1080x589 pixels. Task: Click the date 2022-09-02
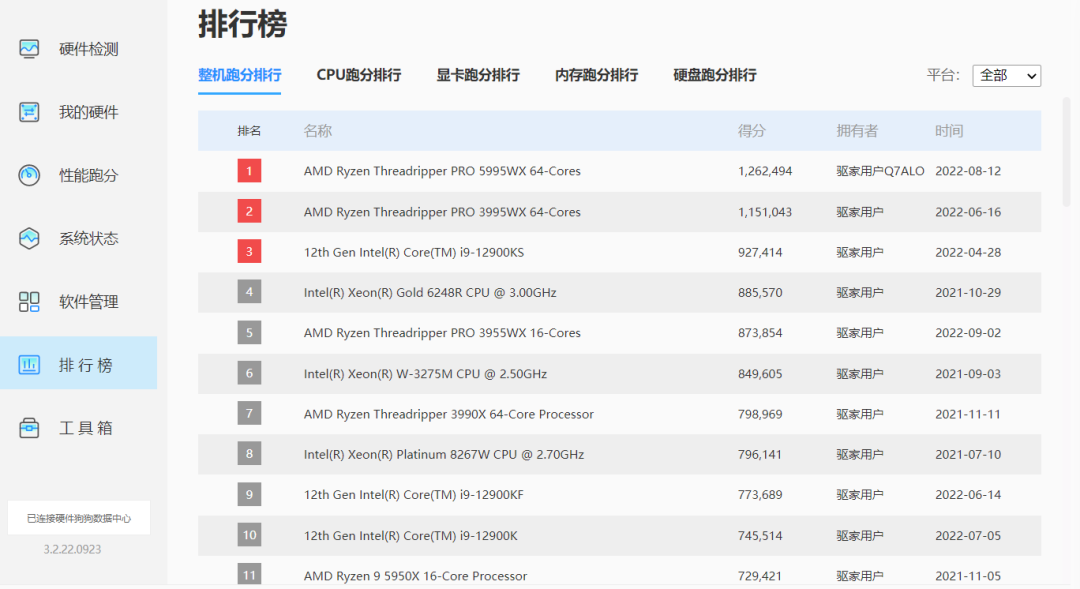coord(968,333)
